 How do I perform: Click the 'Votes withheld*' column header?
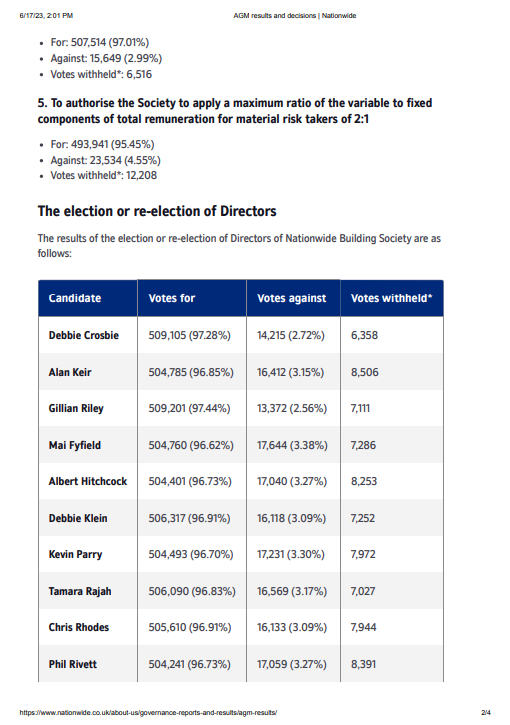point(391,298)
